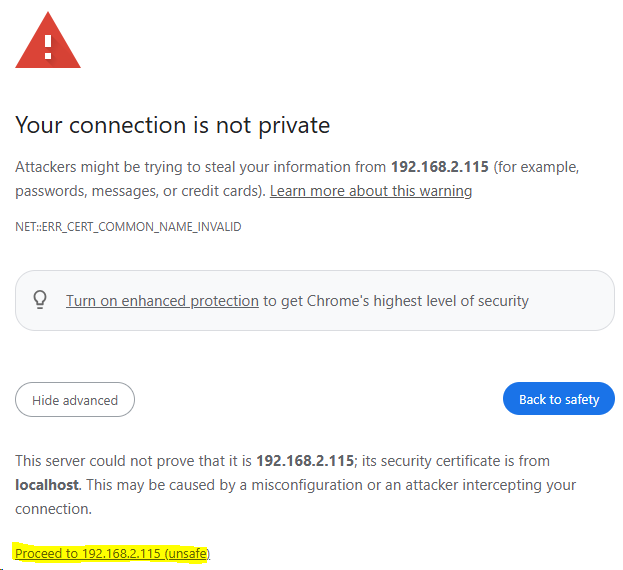Collapse details with the Hide advanced button
The height and width of the screenshot is (570, 623).
tap(75, 400)
